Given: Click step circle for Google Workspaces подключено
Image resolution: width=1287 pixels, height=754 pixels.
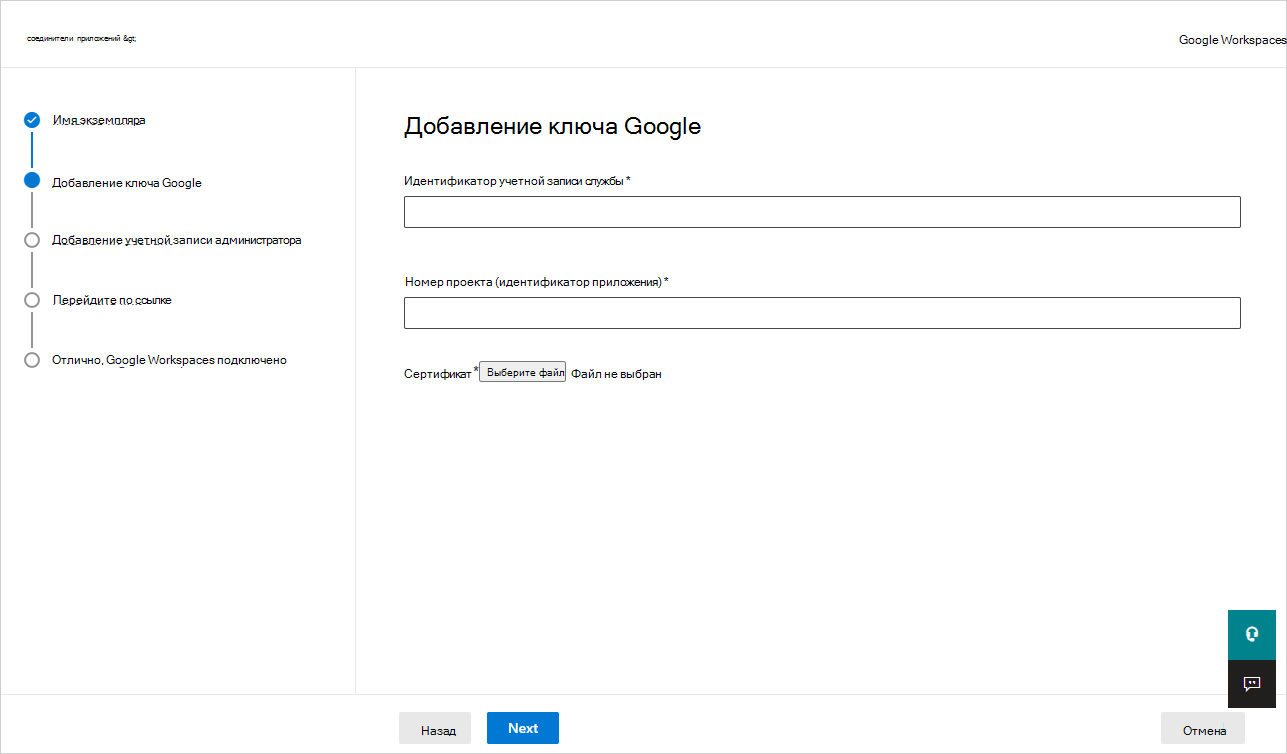Looking at the screenshot, I should 32,360.
